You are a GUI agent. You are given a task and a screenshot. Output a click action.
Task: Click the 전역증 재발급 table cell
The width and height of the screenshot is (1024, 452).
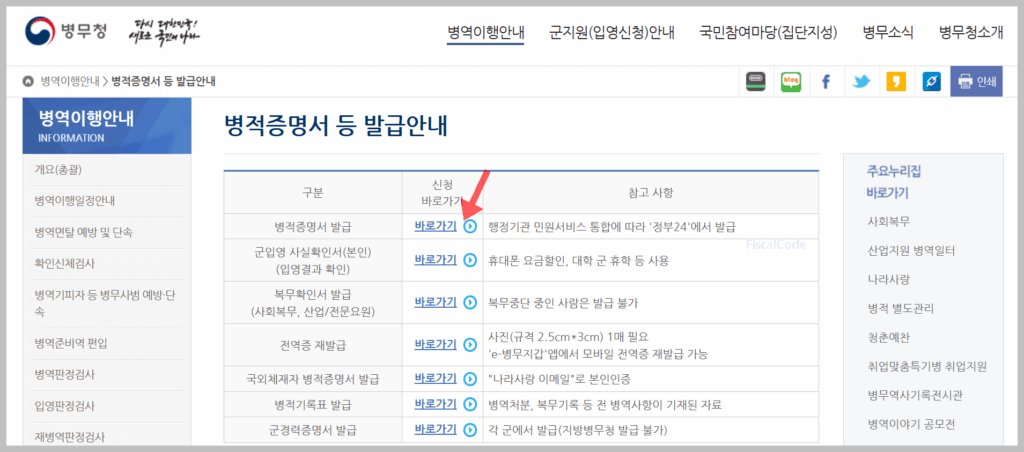click(x=313, y=345)
